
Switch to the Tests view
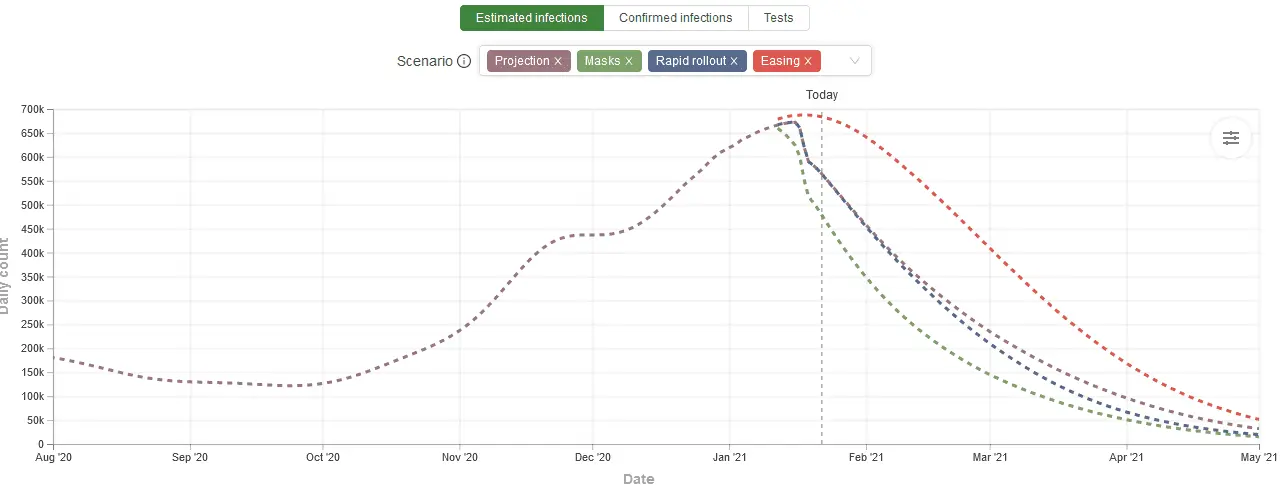[x=779, y=18]
